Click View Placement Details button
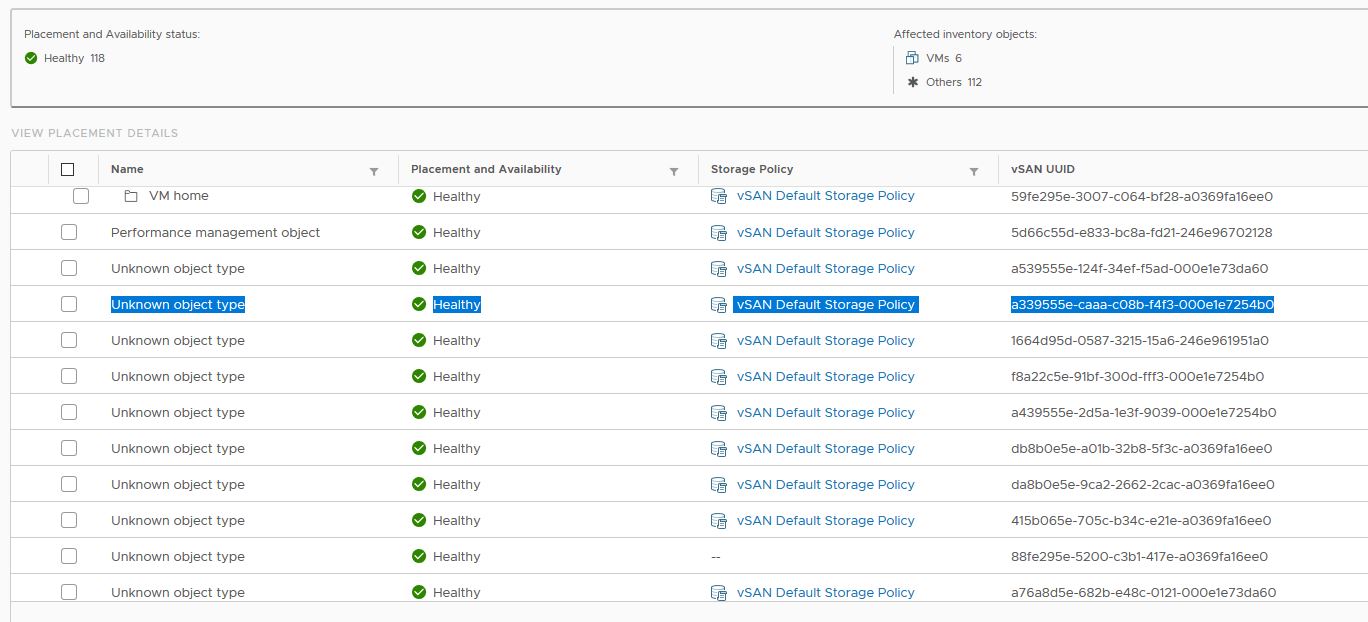This screenshot has height=622, width=1368. [95, 133]
